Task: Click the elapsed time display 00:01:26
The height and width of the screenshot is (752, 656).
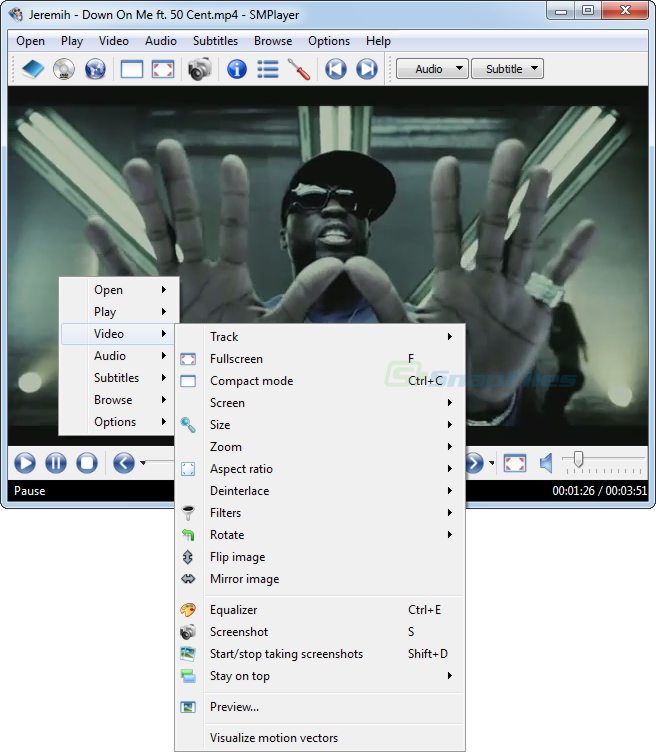Action: [573, 491]
